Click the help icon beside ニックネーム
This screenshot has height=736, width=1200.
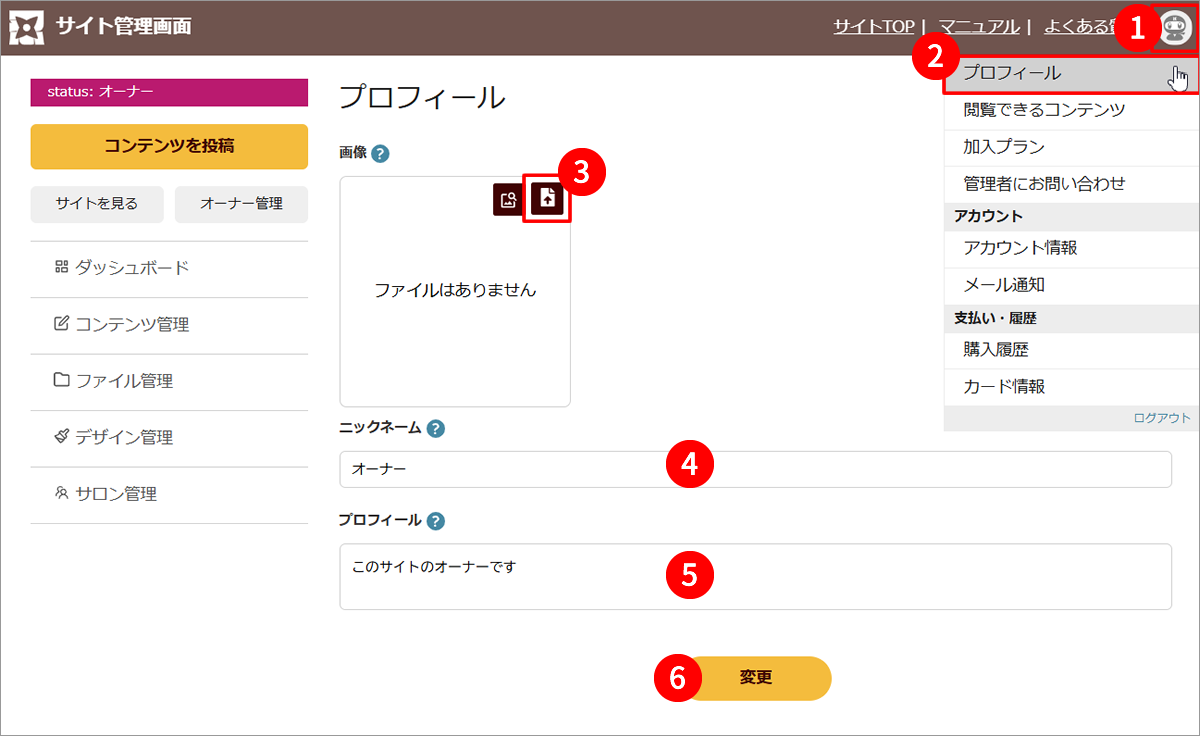click(x=435, y=428)
